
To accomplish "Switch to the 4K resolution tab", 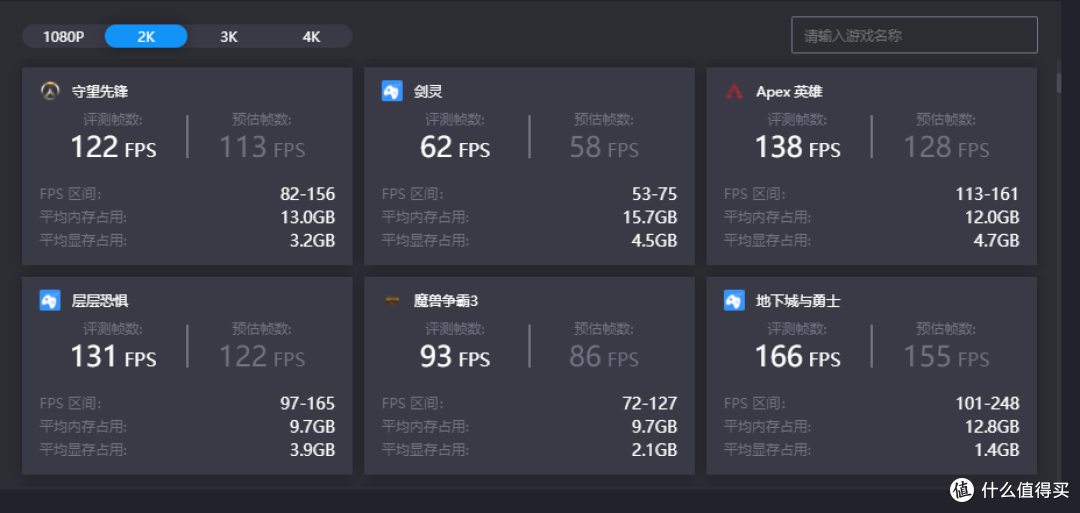I will point(311,36).
